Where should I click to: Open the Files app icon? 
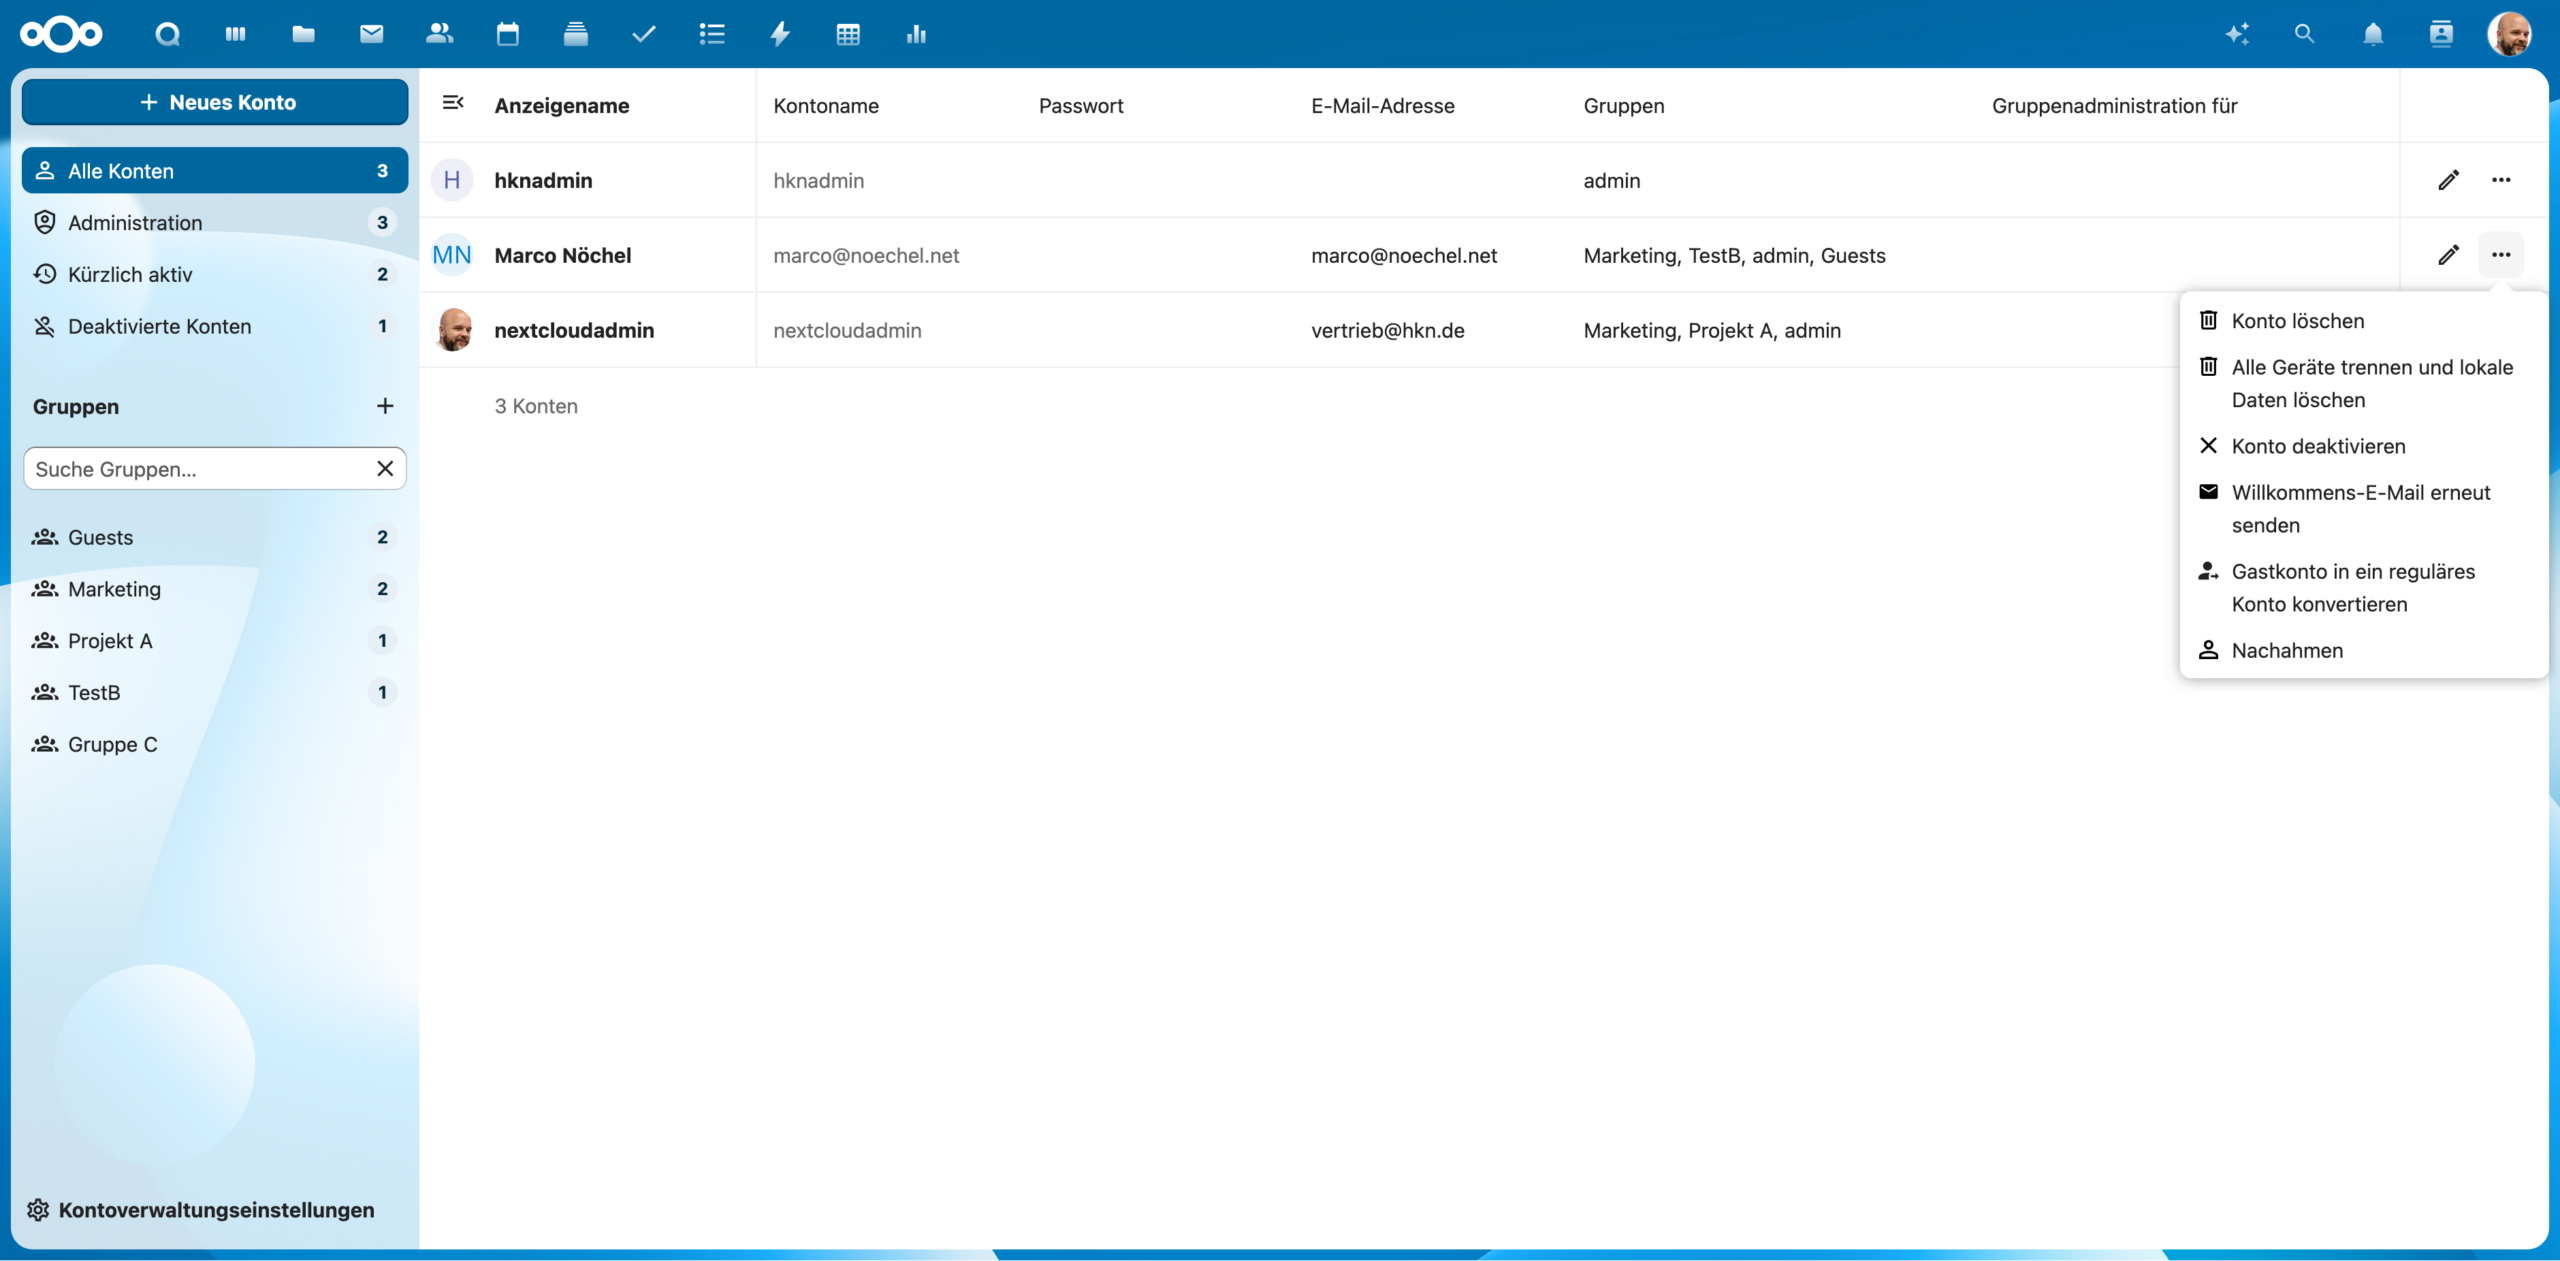tap(302, 34)
